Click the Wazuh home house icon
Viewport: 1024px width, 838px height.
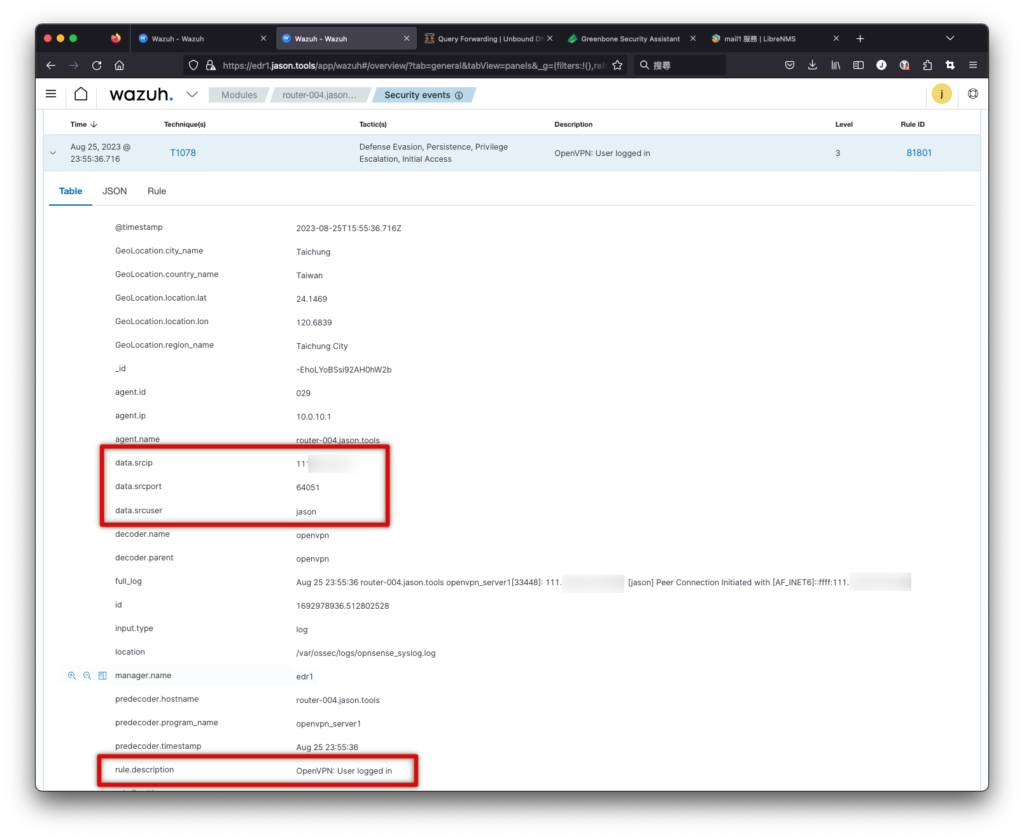tap(81, 94)
